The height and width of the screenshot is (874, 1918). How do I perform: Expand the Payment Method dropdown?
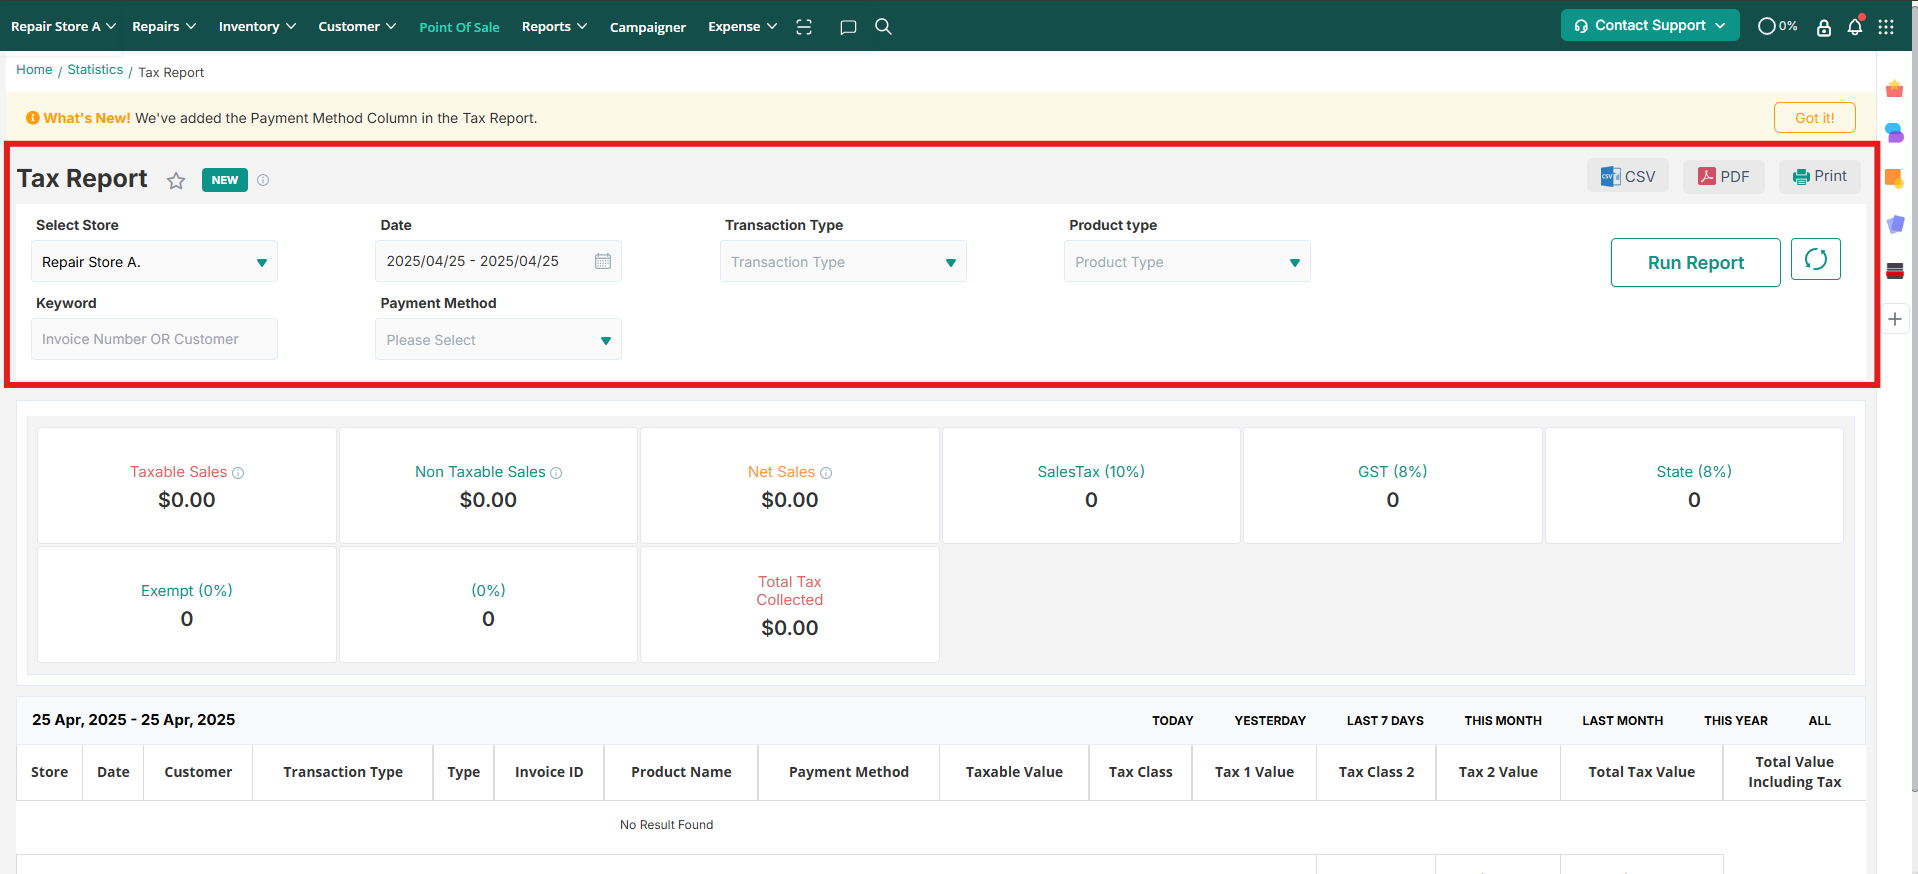498,340
